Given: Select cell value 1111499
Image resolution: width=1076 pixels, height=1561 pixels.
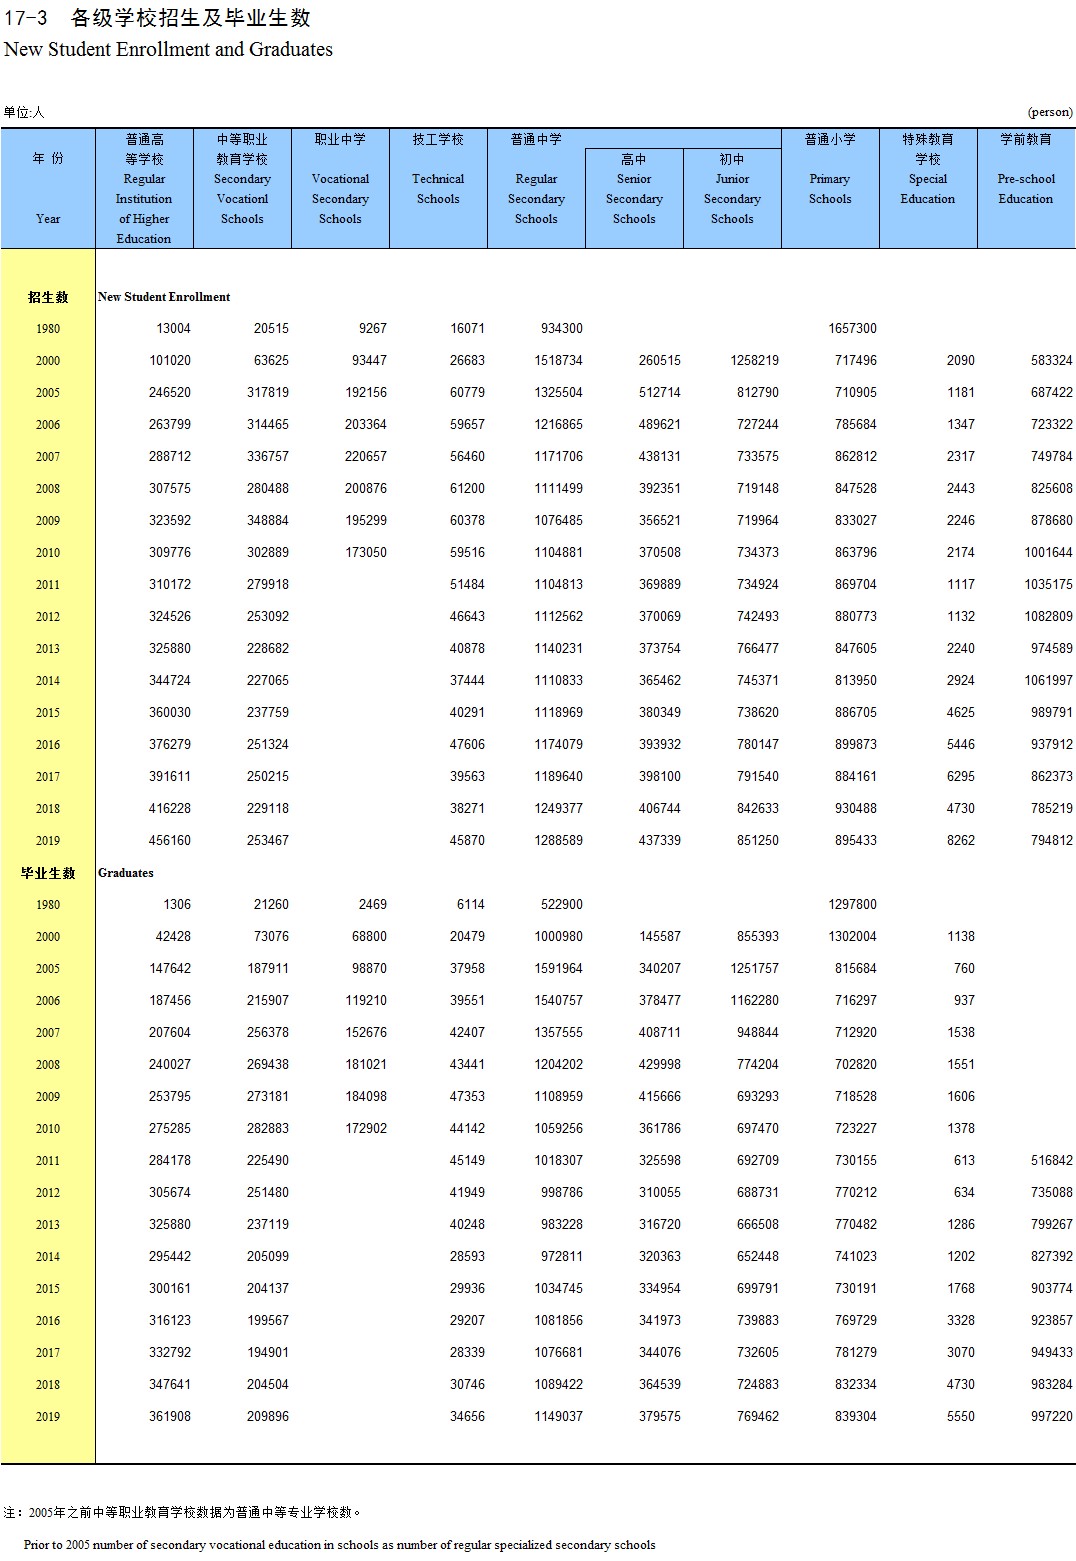Looking at the screenshot, I should (x=558, y=489).
